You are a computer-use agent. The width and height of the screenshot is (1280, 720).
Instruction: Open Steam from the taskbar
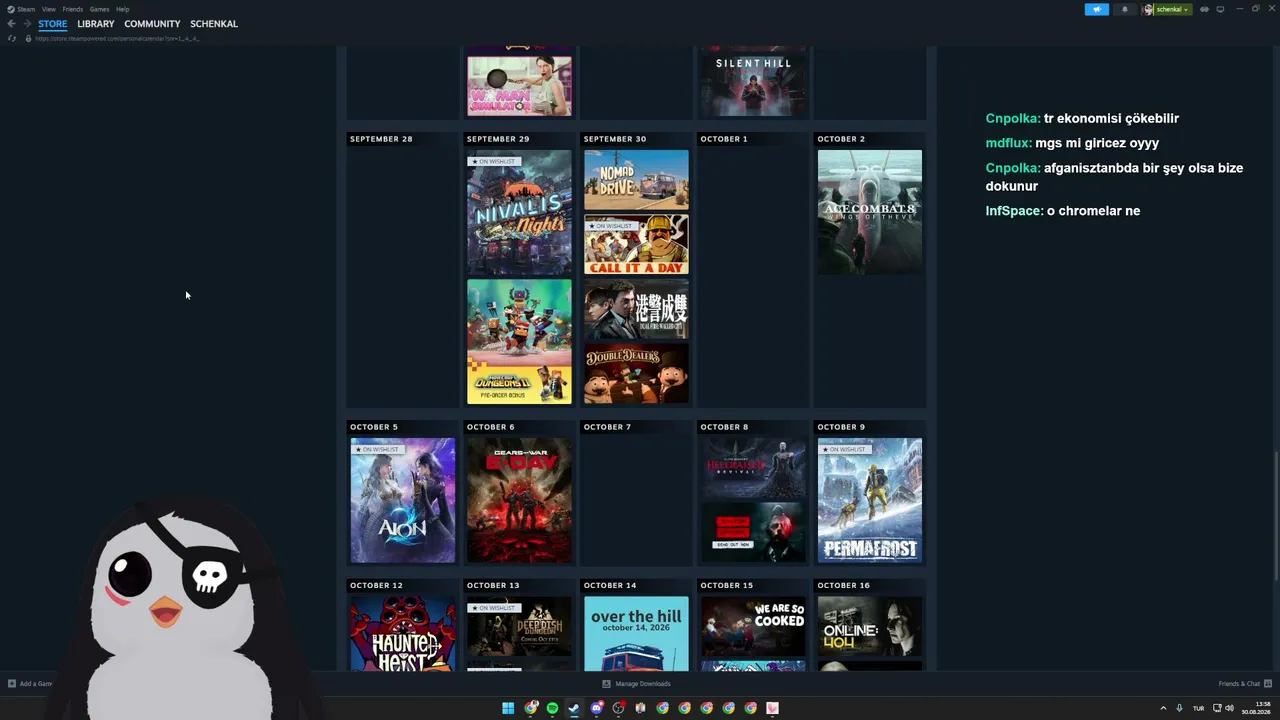pyautogui.click(x=574, y=708)
